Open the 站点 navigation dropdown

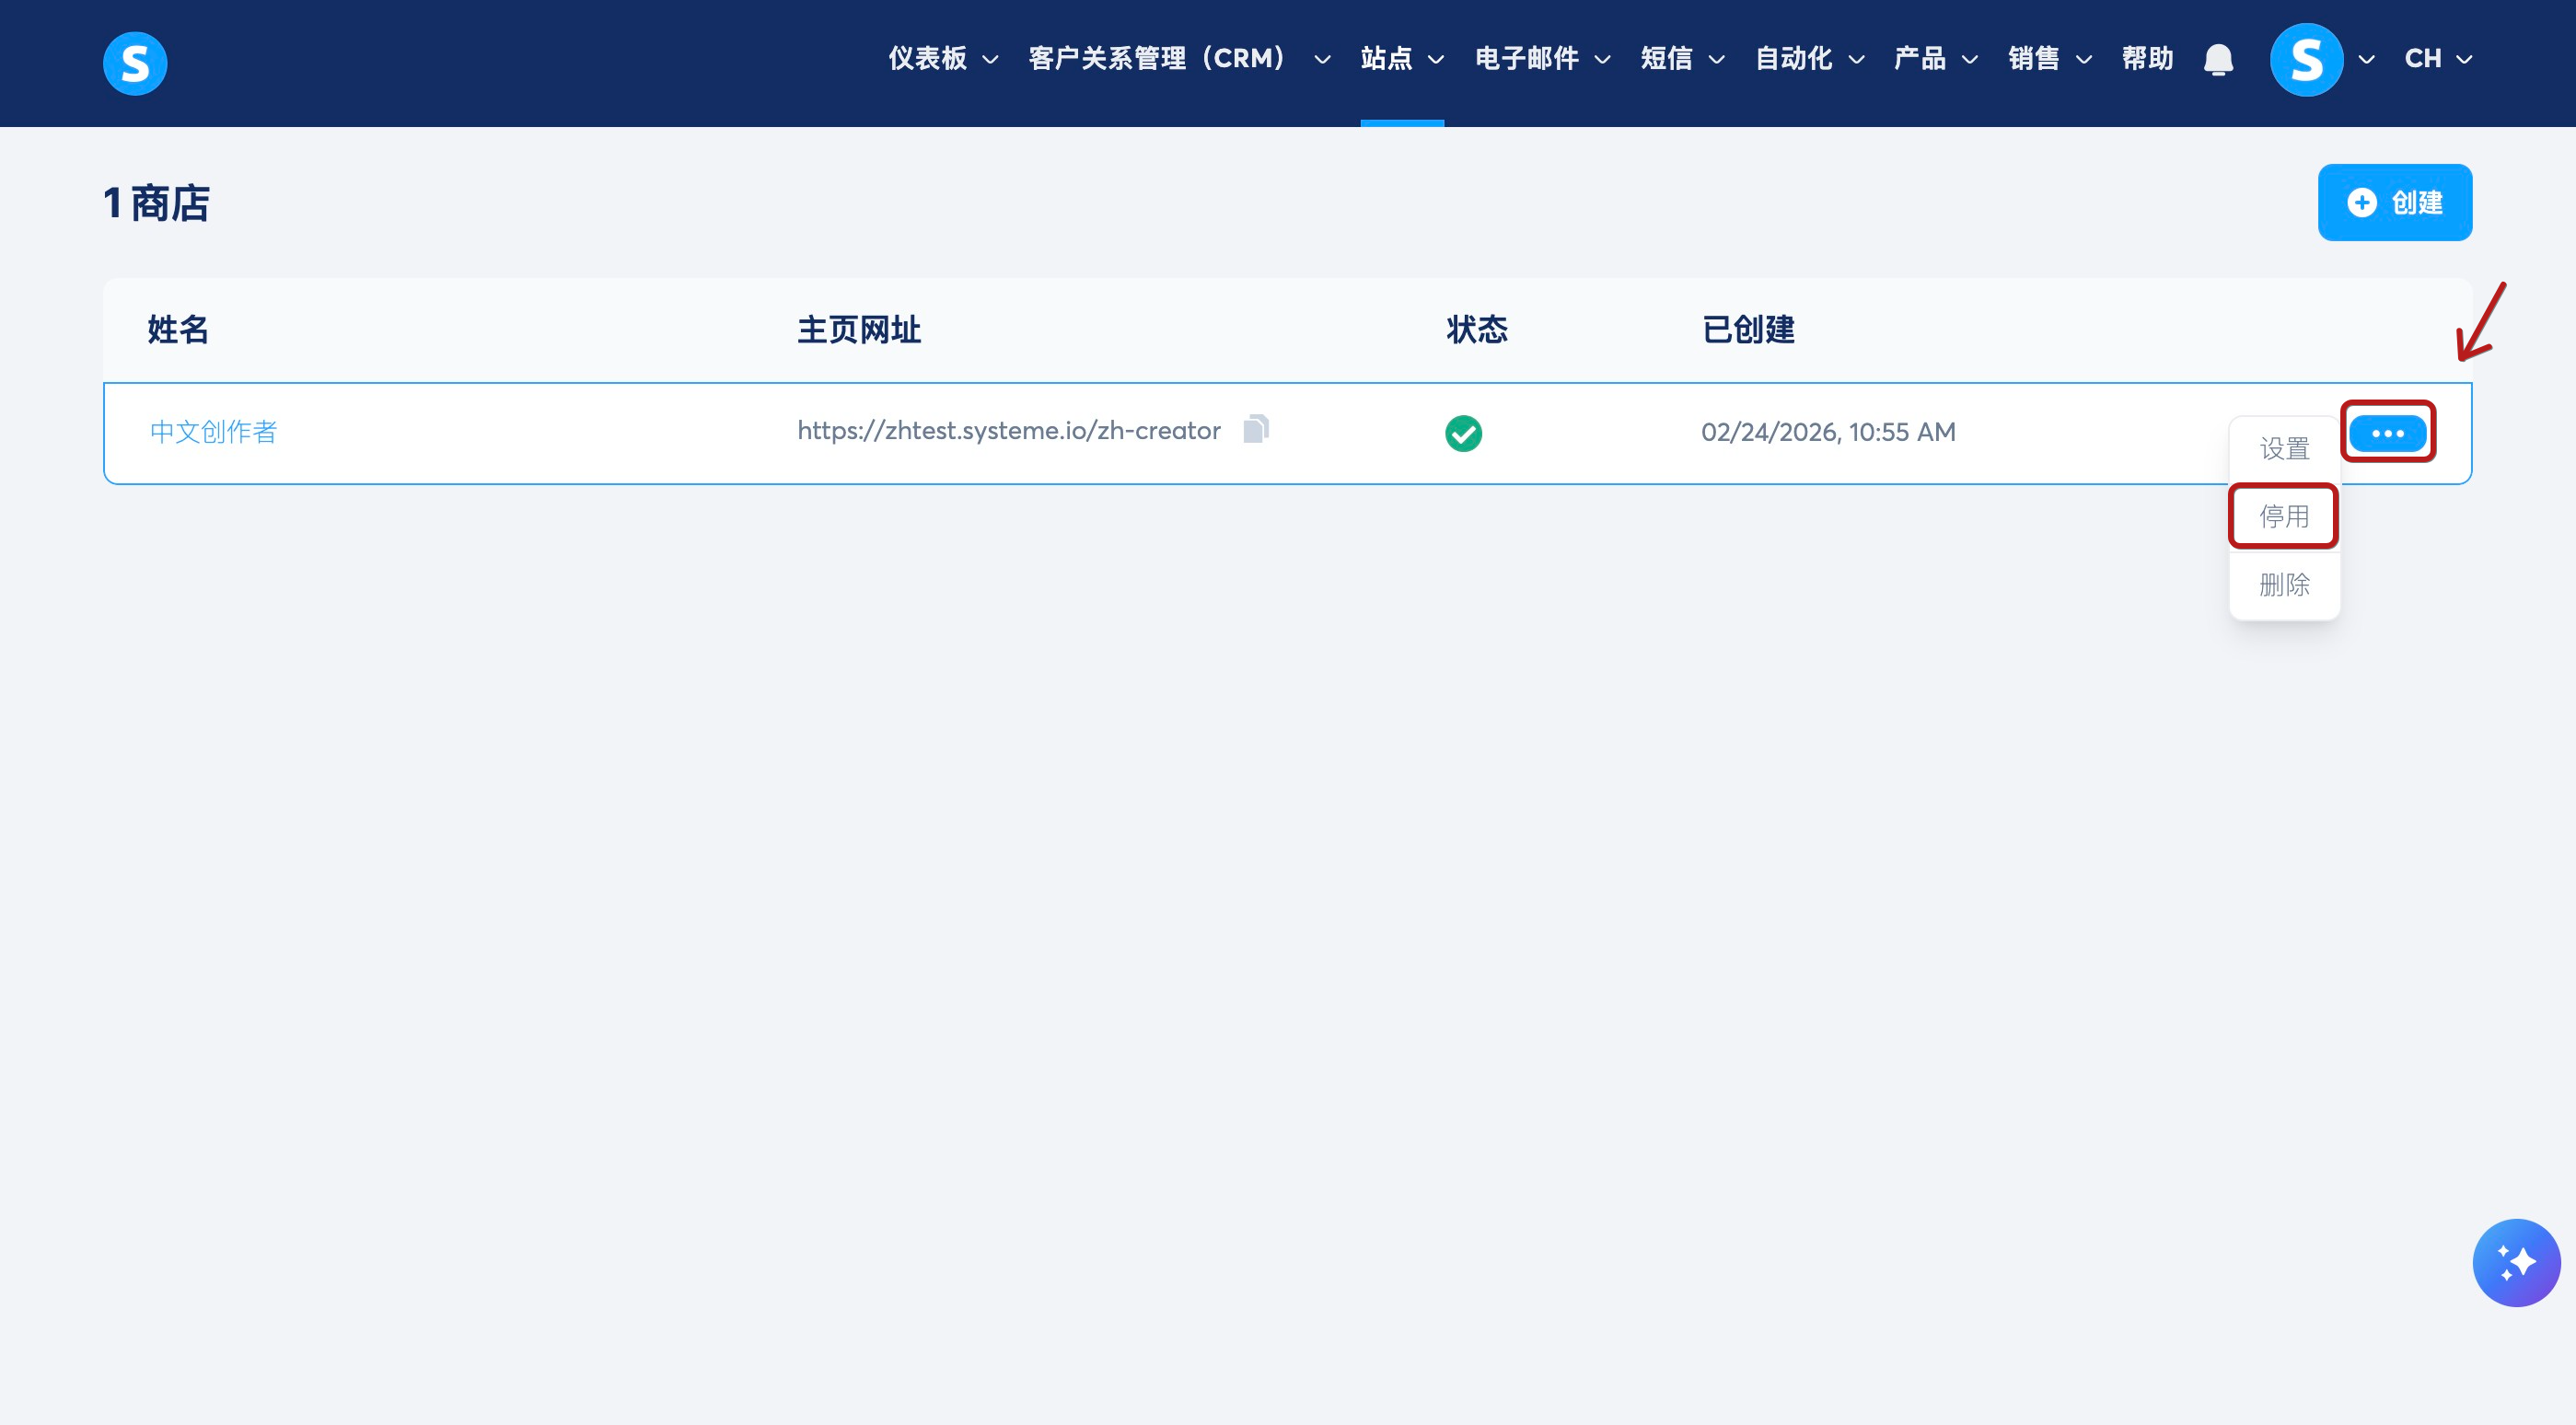(1401, 59)
